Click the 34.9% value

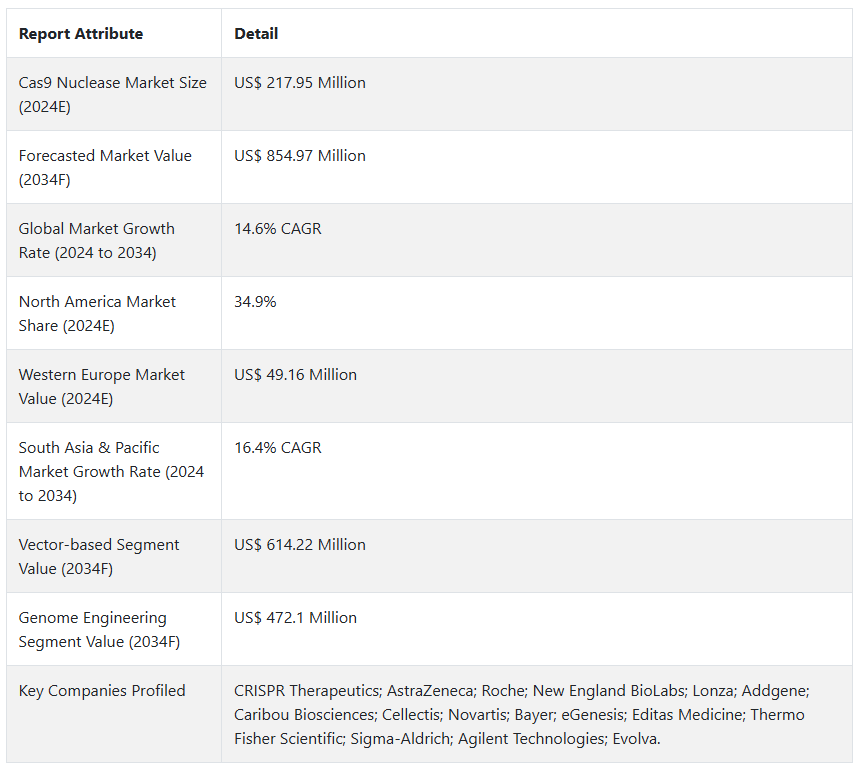pyautogui.click(x=255, y=302)
